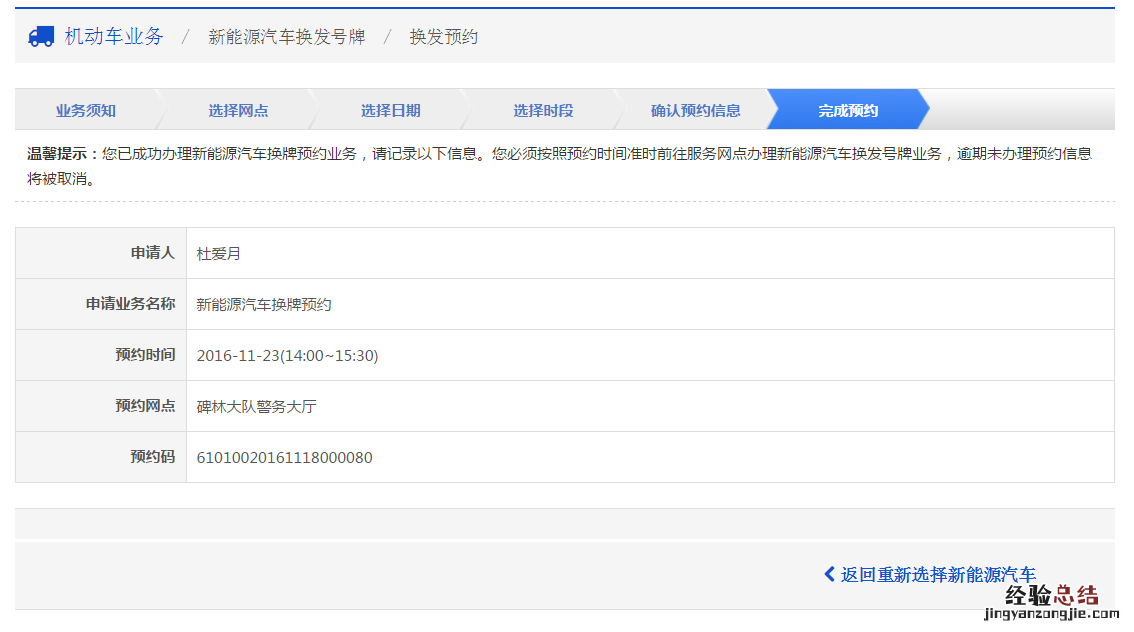Viewport: 1134px width, 632px height.
Task: Jump to the 确认预约信息 step
Action: (x=695, y=110)
